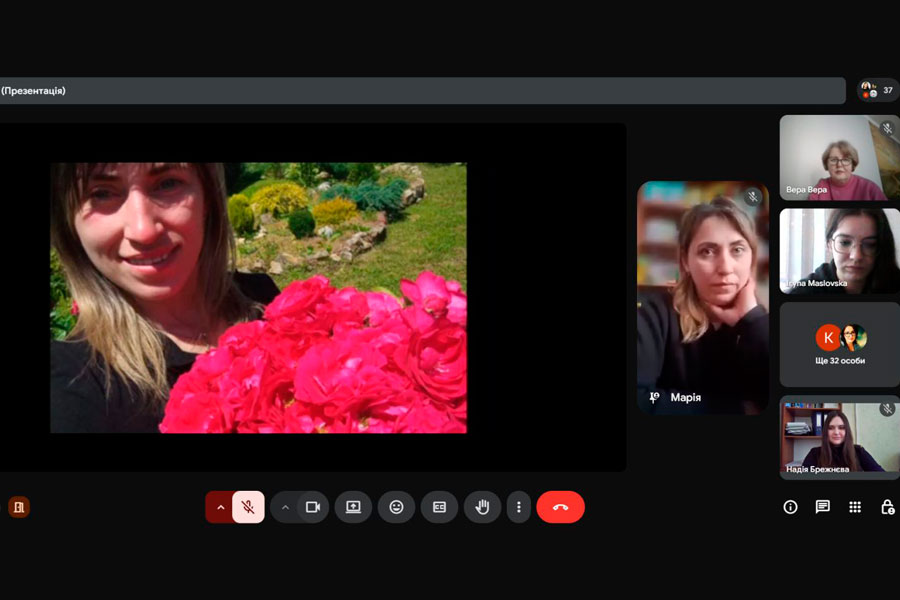The width and height of the screenshot is (900, 600).
Task: Send a reaction with the emoji icon
Action: (396, 507)
